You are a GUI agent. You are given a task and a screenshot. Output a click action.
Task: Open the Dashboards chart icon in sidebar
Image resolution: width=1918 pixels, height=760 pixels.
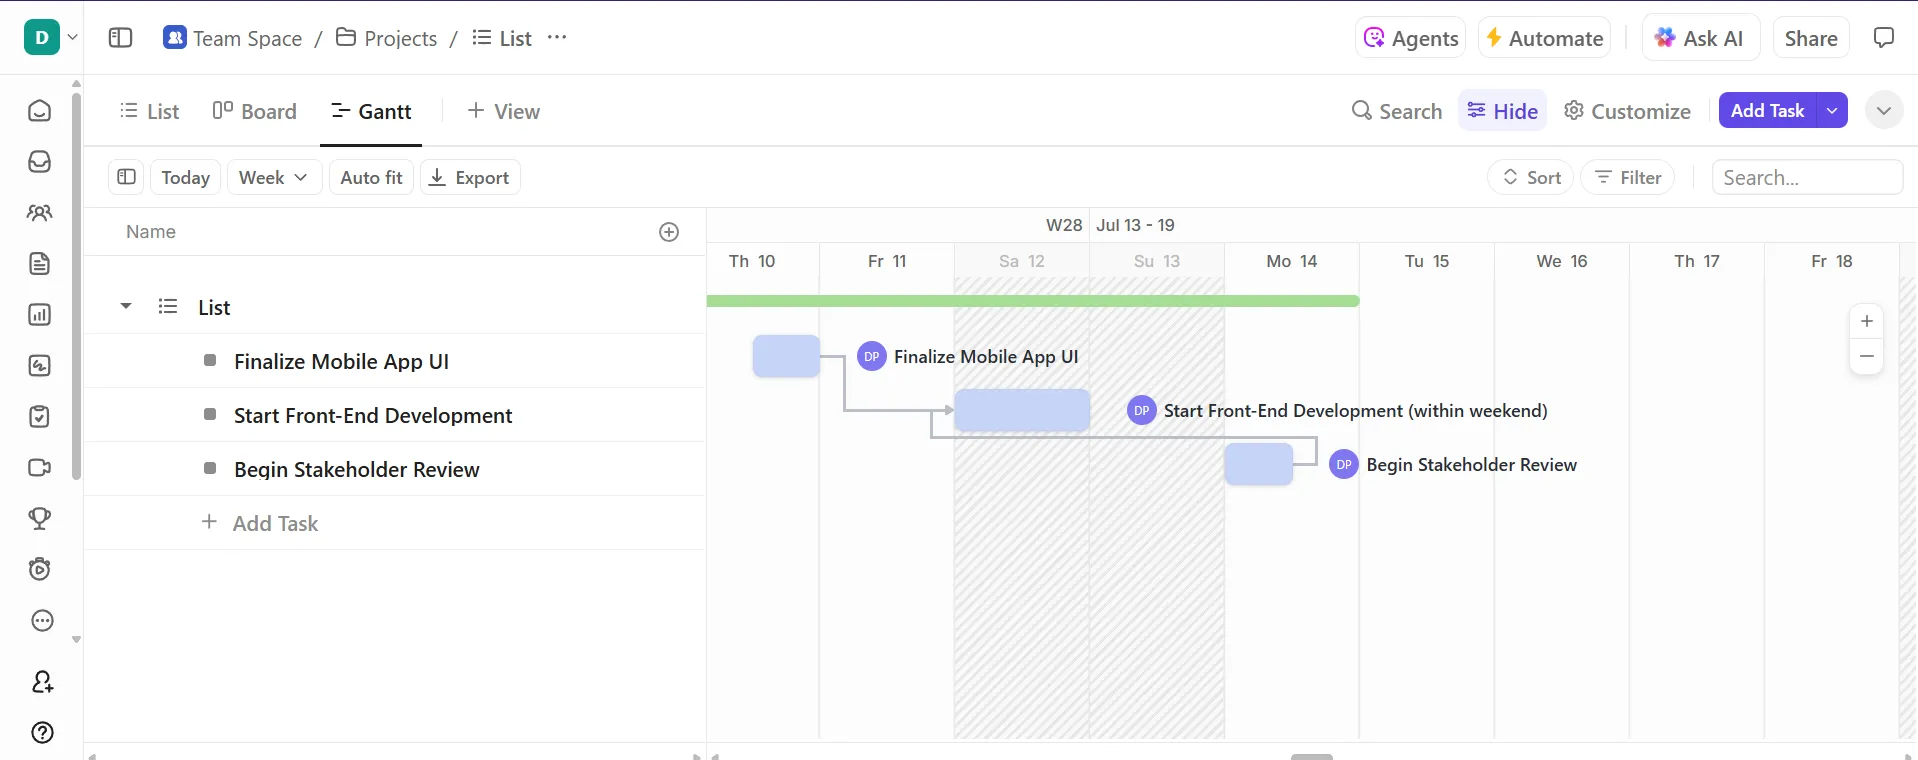[40, 315]
